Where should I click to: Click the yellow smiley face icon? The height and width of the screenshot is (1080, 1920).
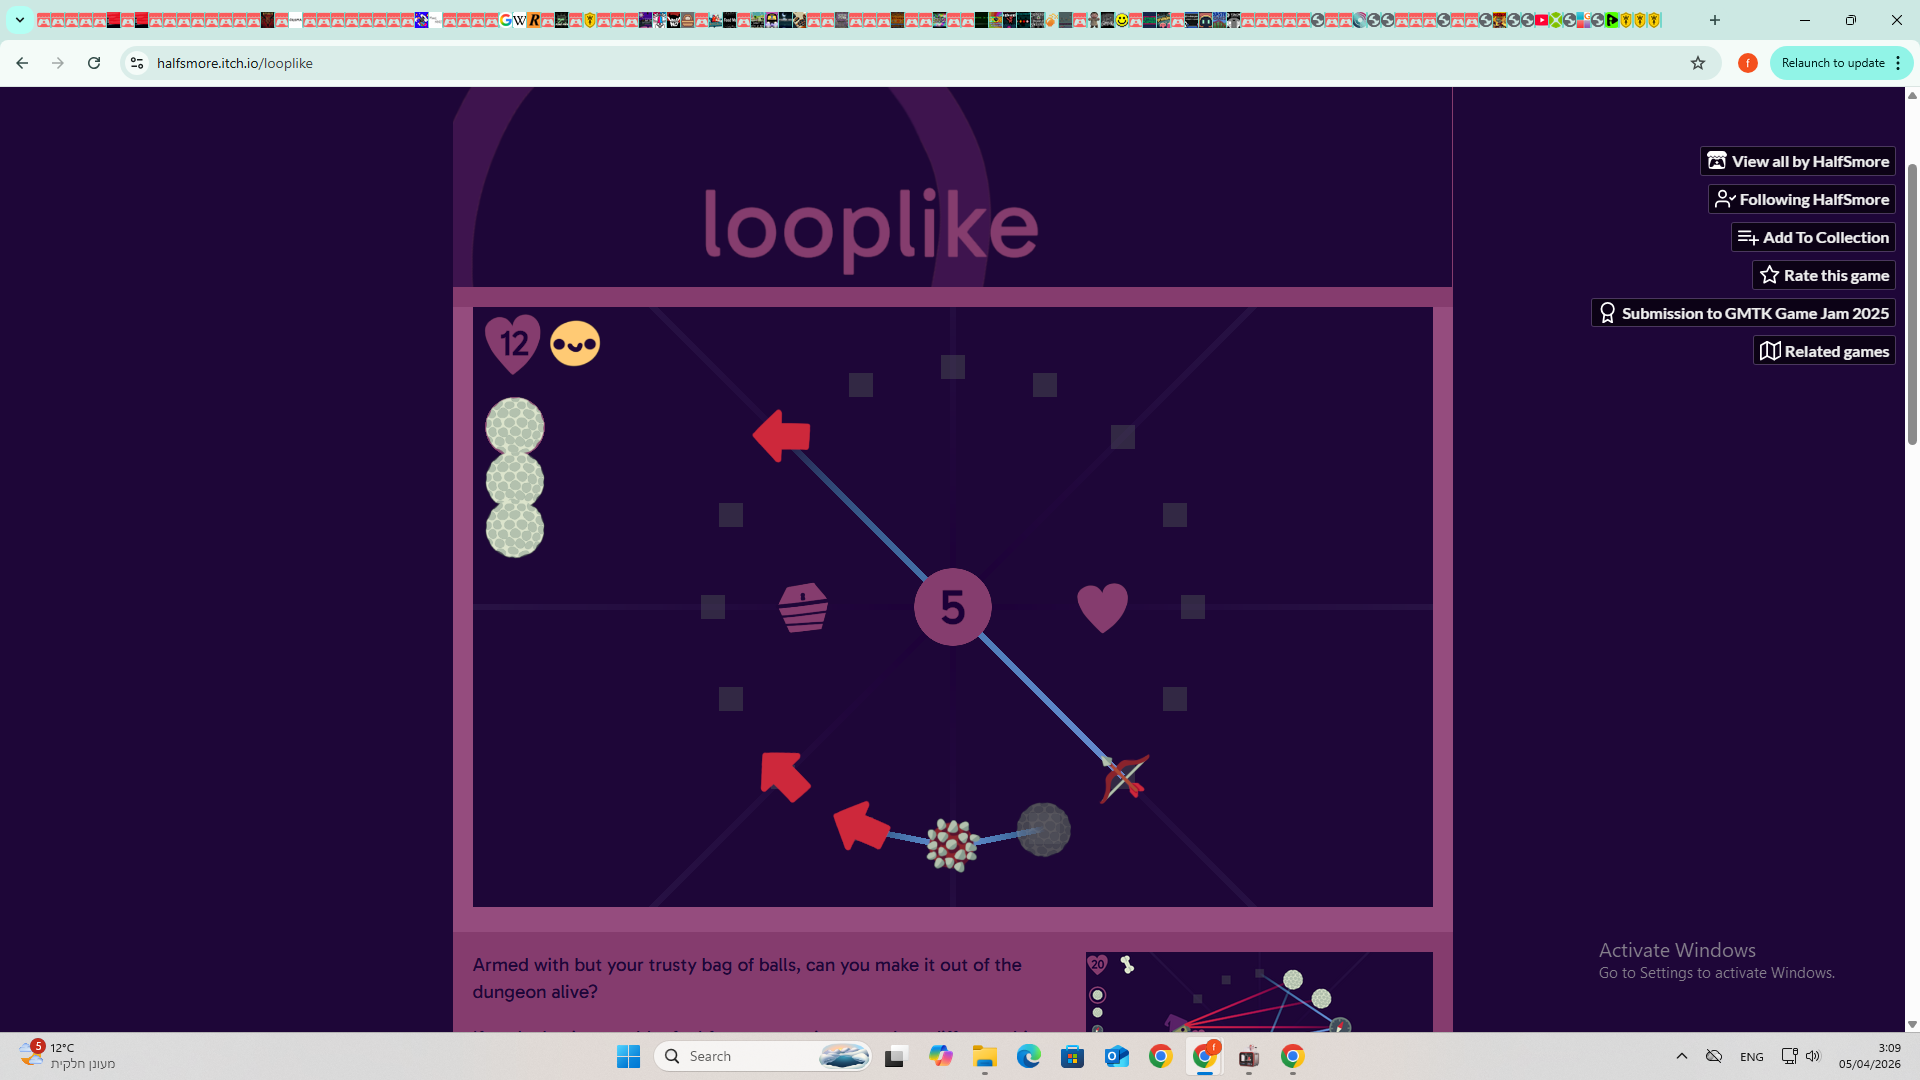575,344
